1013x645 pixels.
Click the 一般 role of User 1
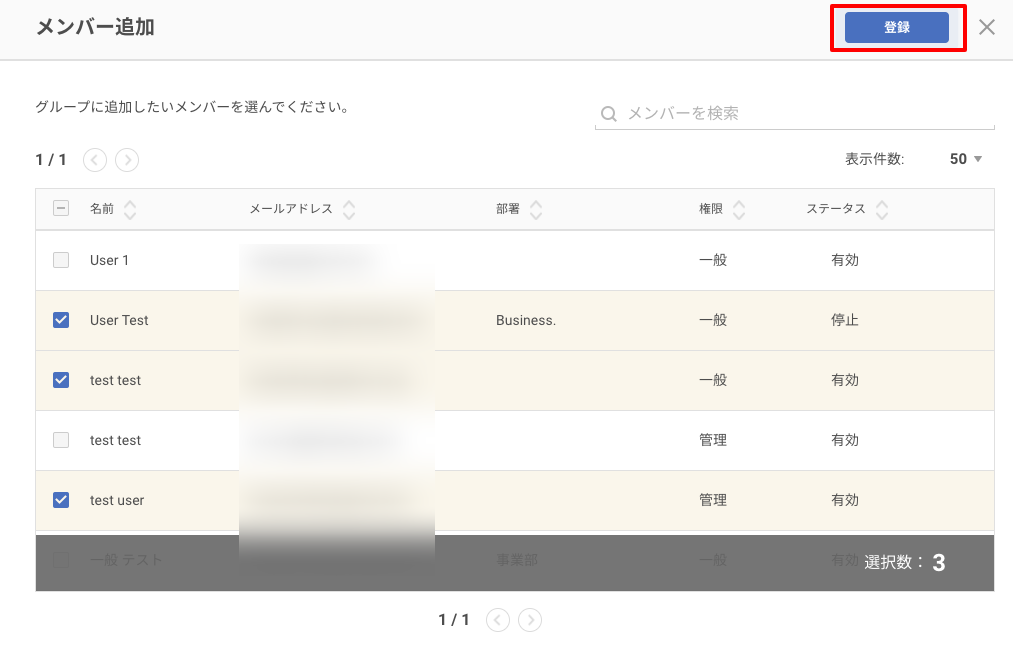pyautogui.click(x=713, y=260)
